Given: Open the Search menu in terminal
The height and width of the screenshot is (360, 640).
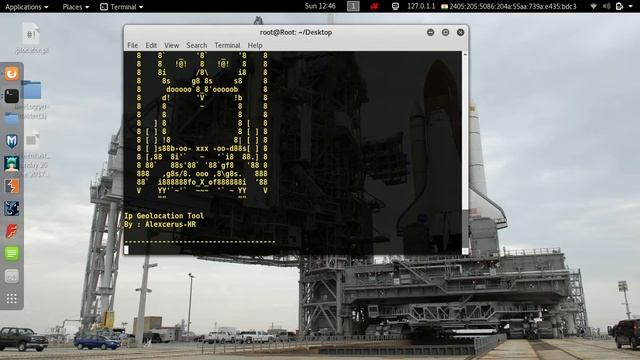Looking at the screenshot, I should pyautogui.click(x=196, y=45).
